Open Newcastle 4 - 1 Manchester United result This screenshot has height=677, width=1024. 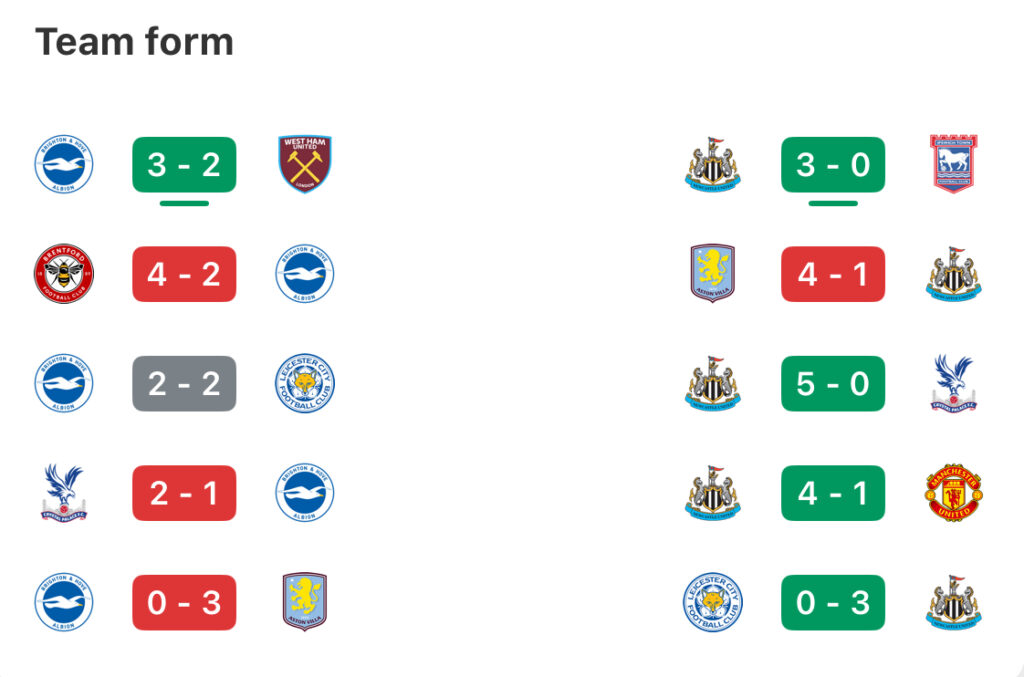(833, 493)
